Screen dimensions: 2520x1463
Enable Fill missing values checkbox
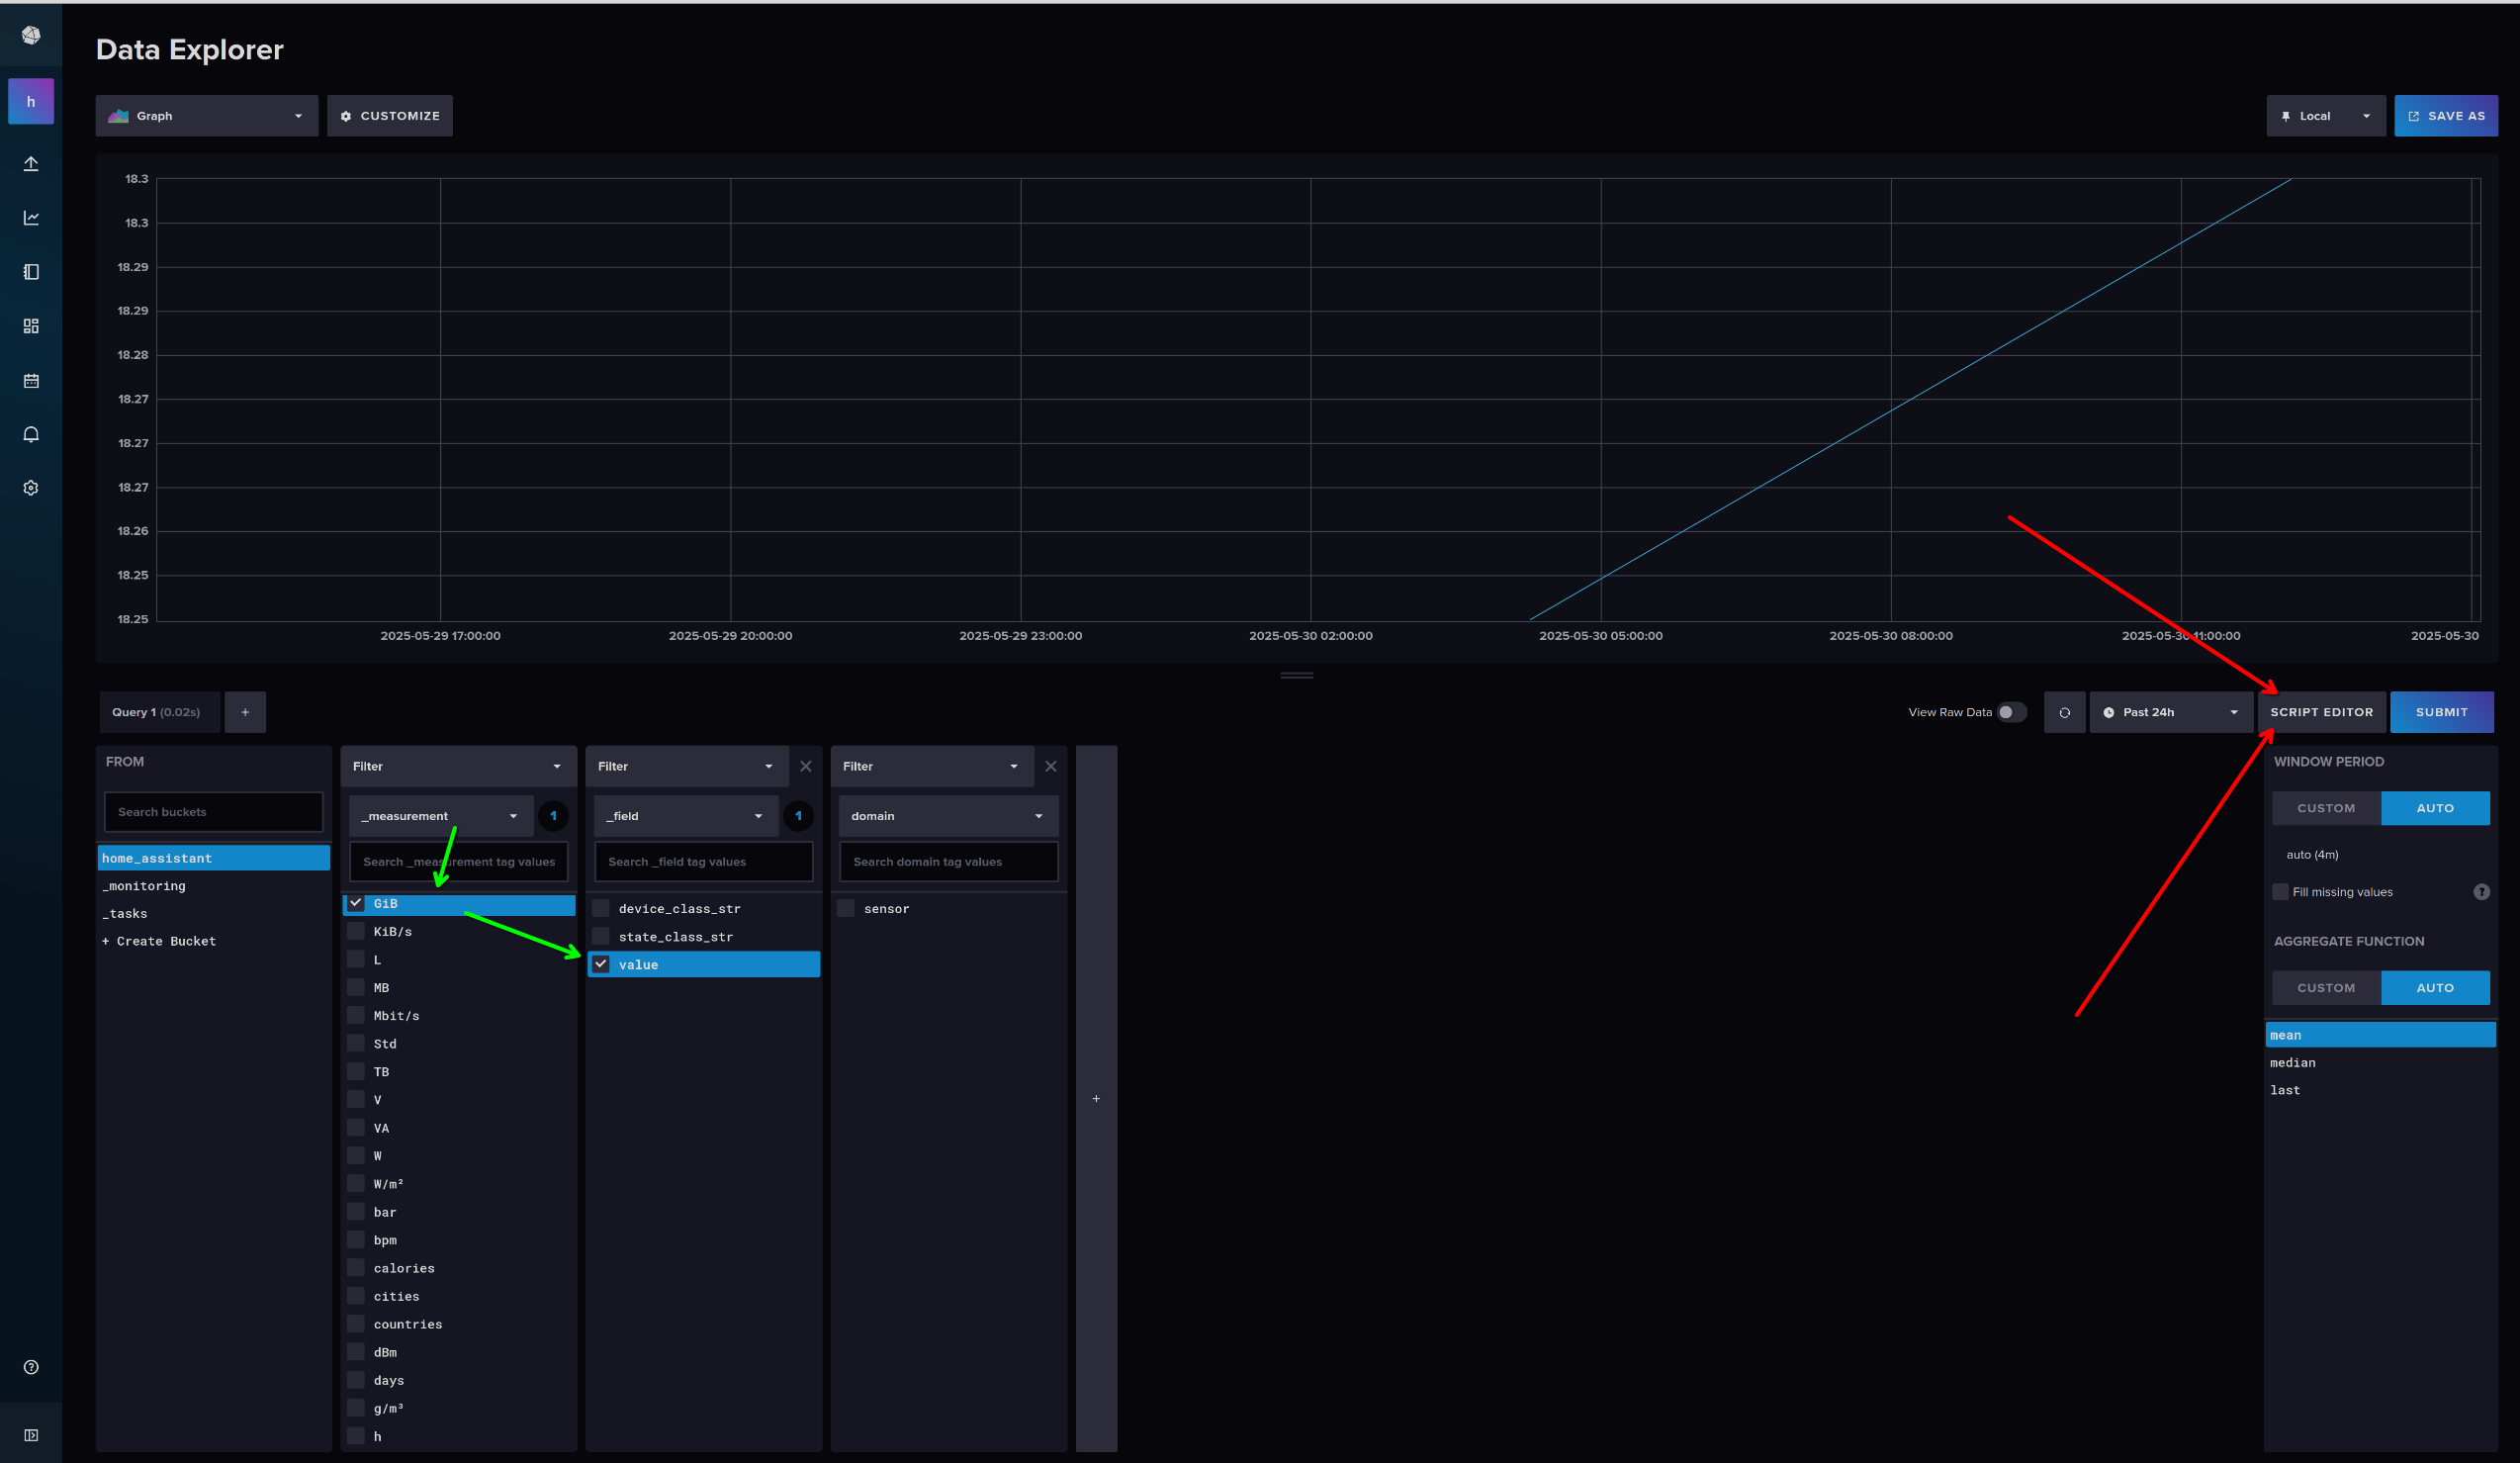click(x=2280, y=892)
